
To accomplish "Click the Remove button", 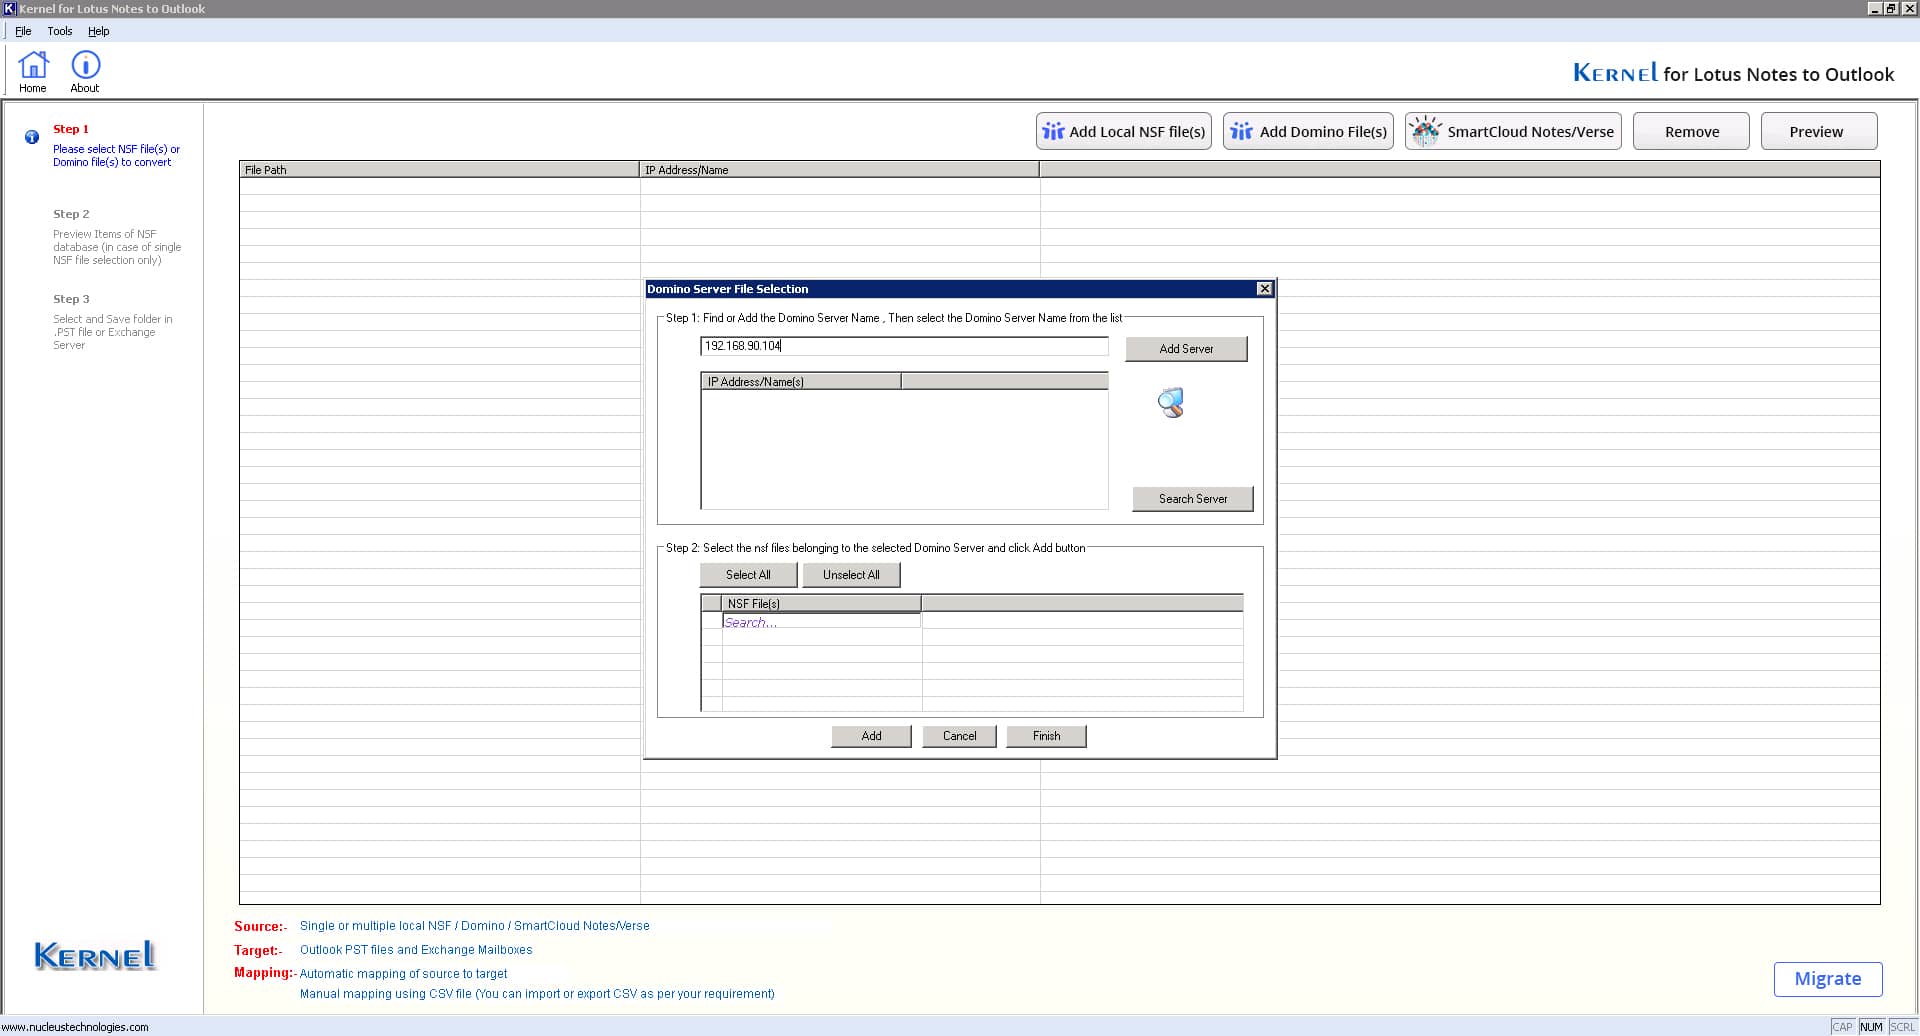I will coord(1691,131).
